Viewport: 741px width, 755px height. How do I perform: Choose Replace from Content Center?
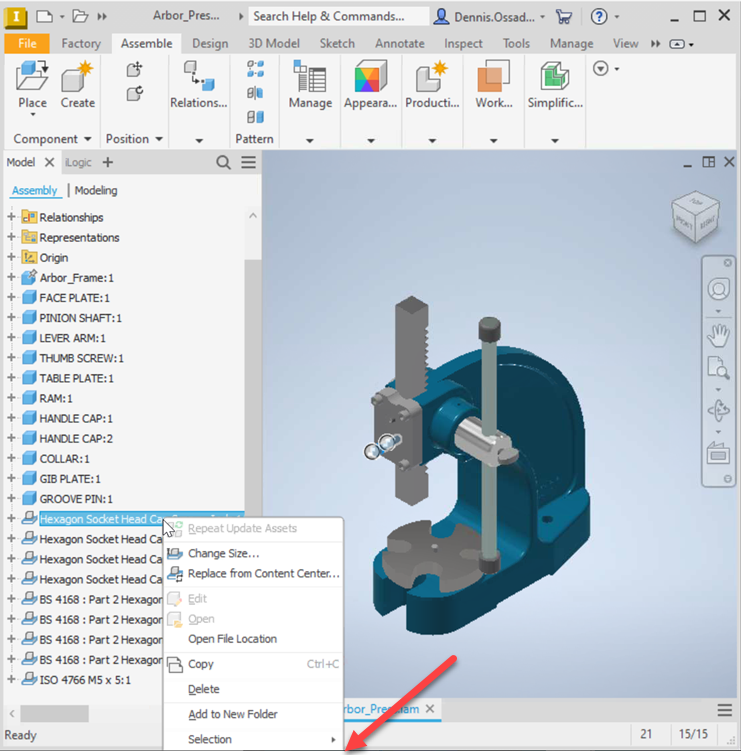[253, 574]
